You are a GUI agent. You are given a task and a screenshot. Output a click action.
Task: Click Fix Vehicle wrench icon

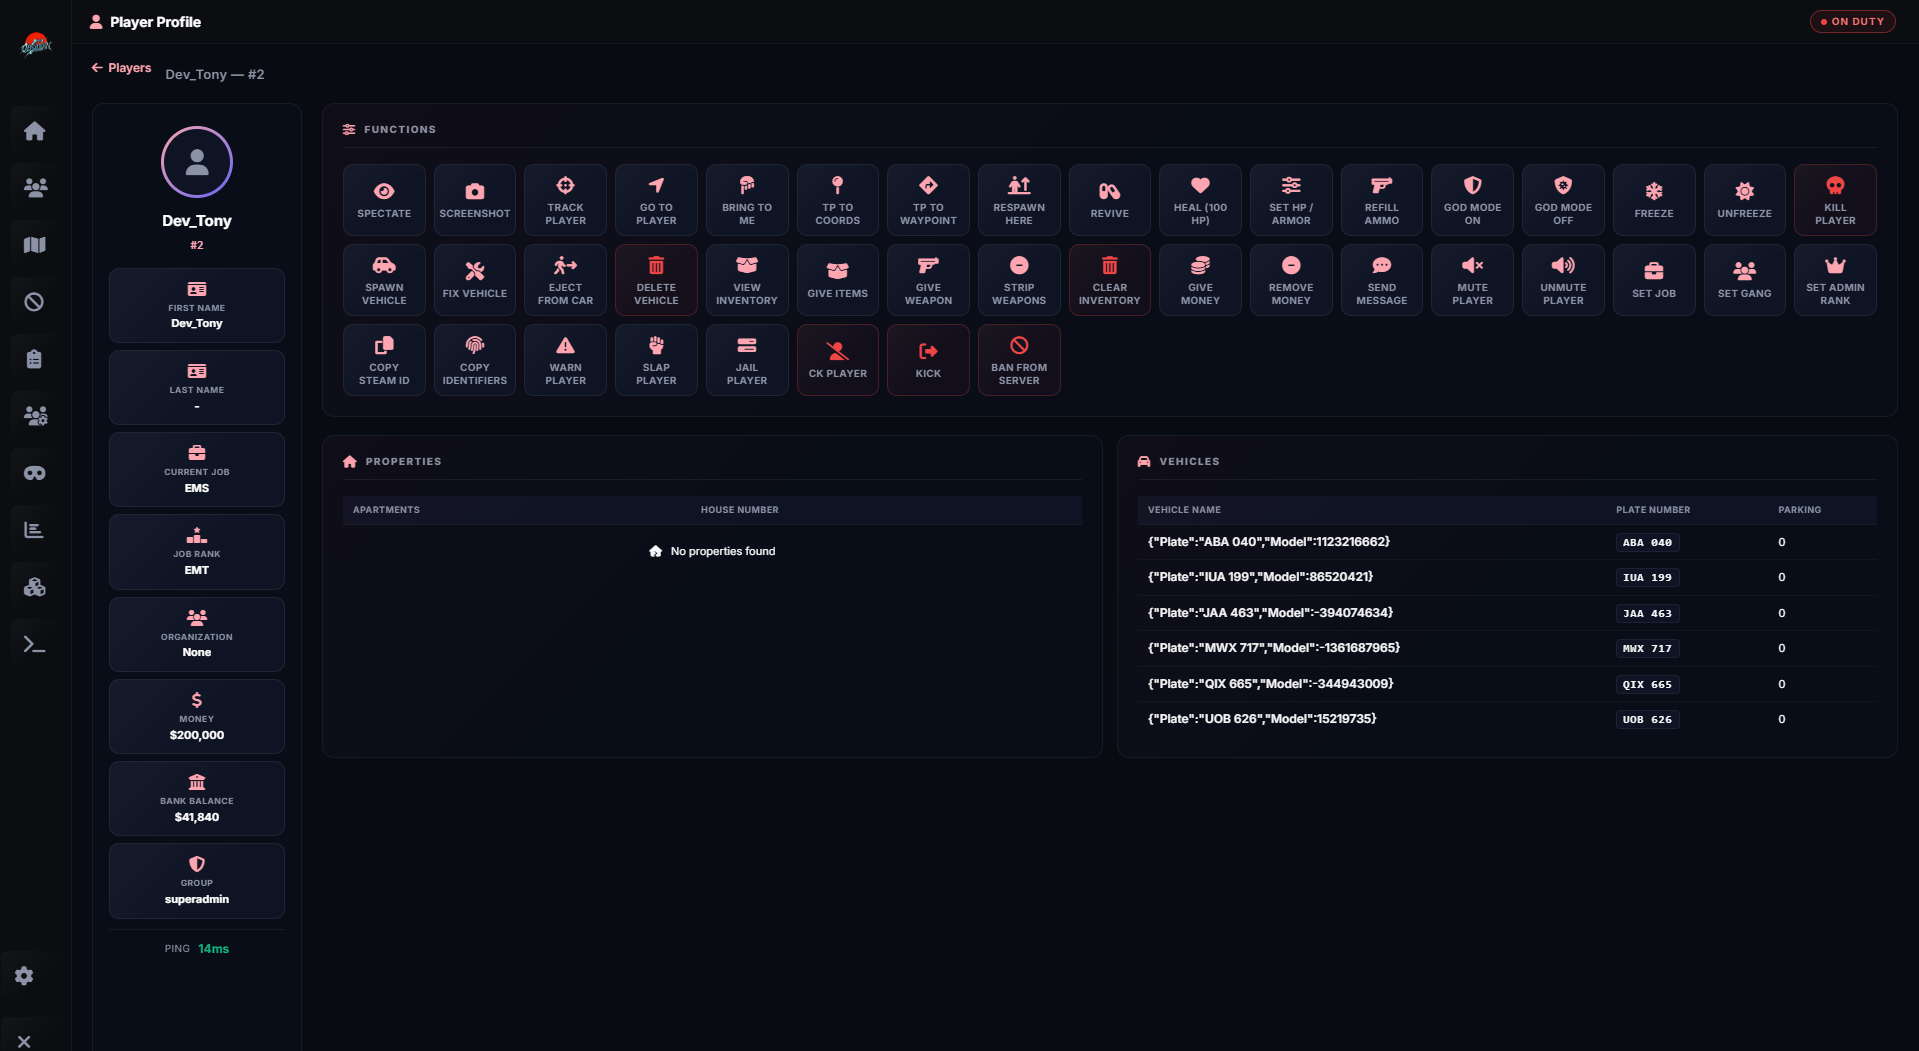475,271
